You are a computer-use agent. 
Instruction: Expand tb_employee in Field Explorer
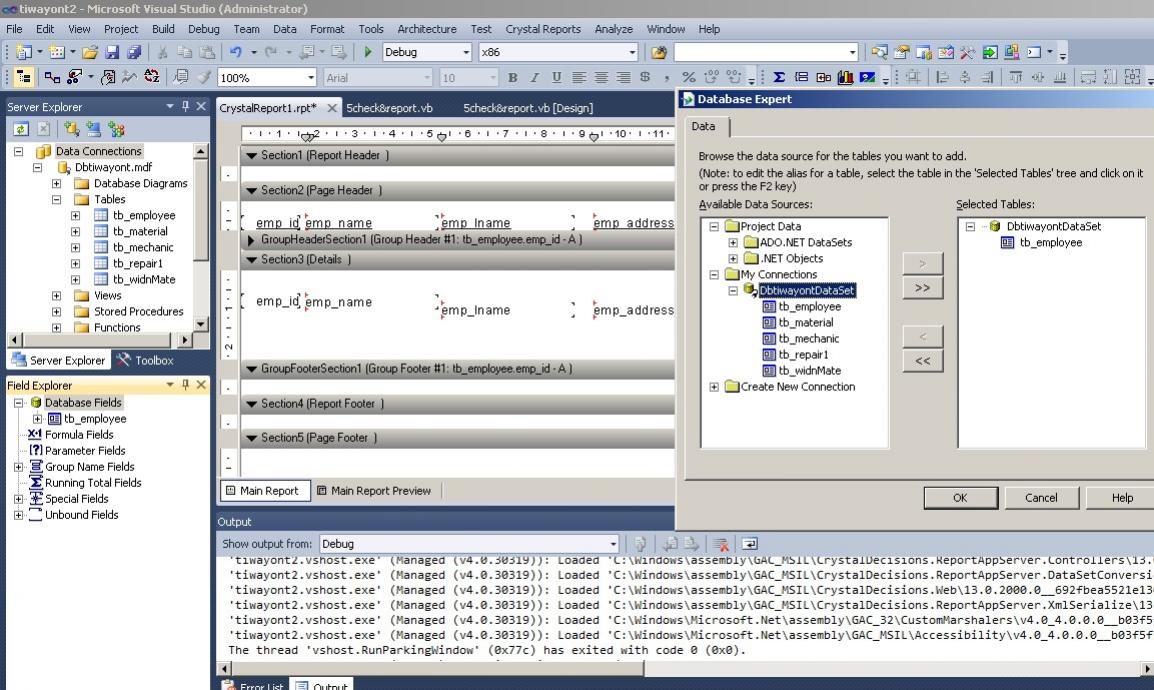coord(37,419)
